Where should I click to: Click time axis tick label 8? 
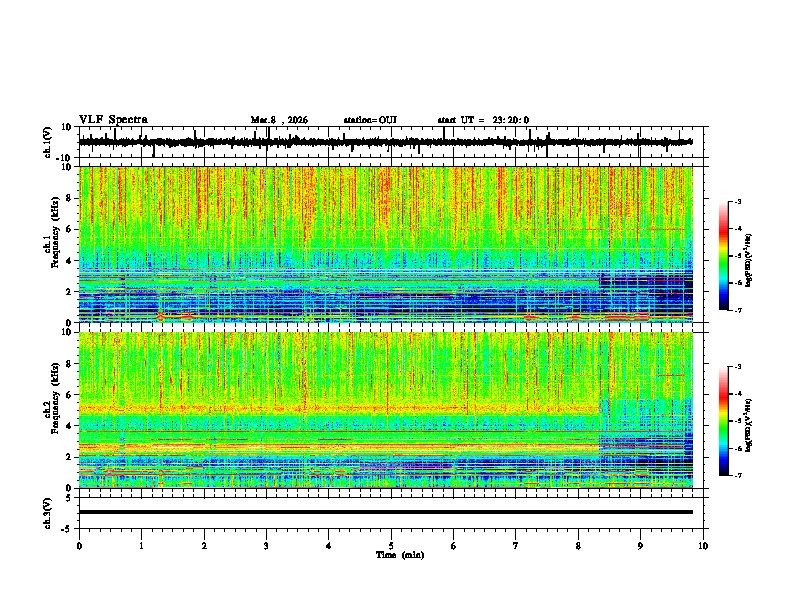578,546
